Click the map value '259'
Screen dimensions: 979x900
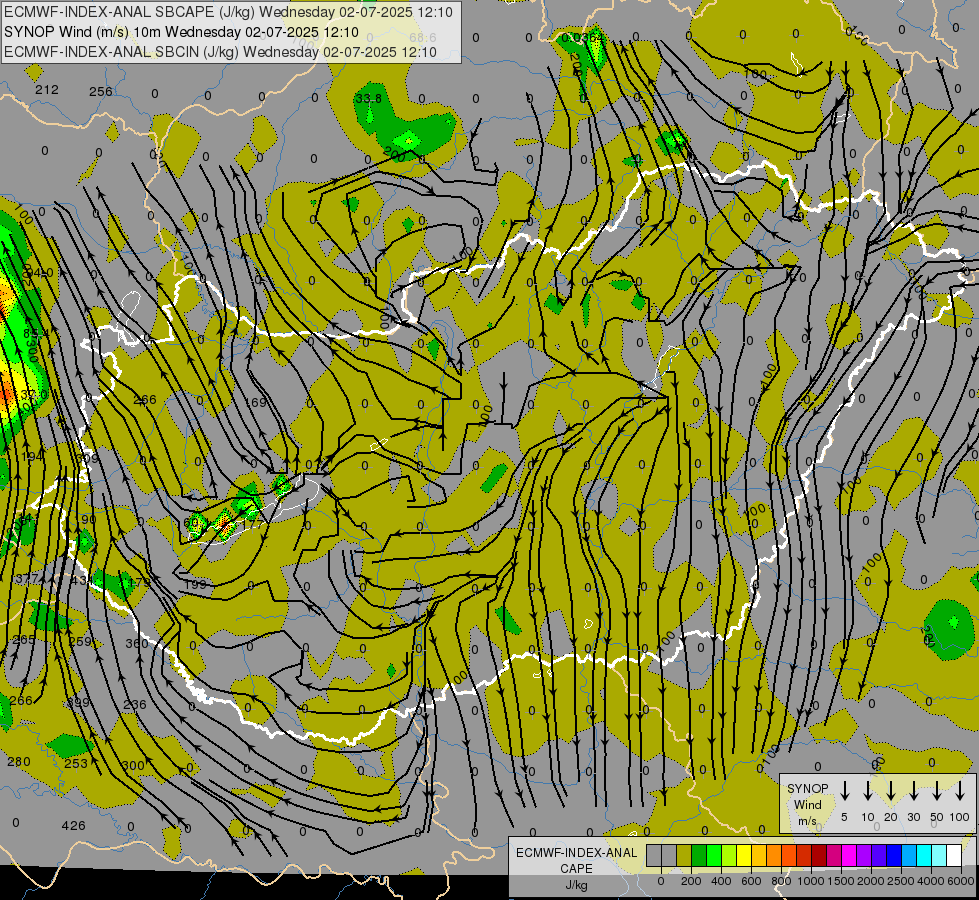point(80,642)
